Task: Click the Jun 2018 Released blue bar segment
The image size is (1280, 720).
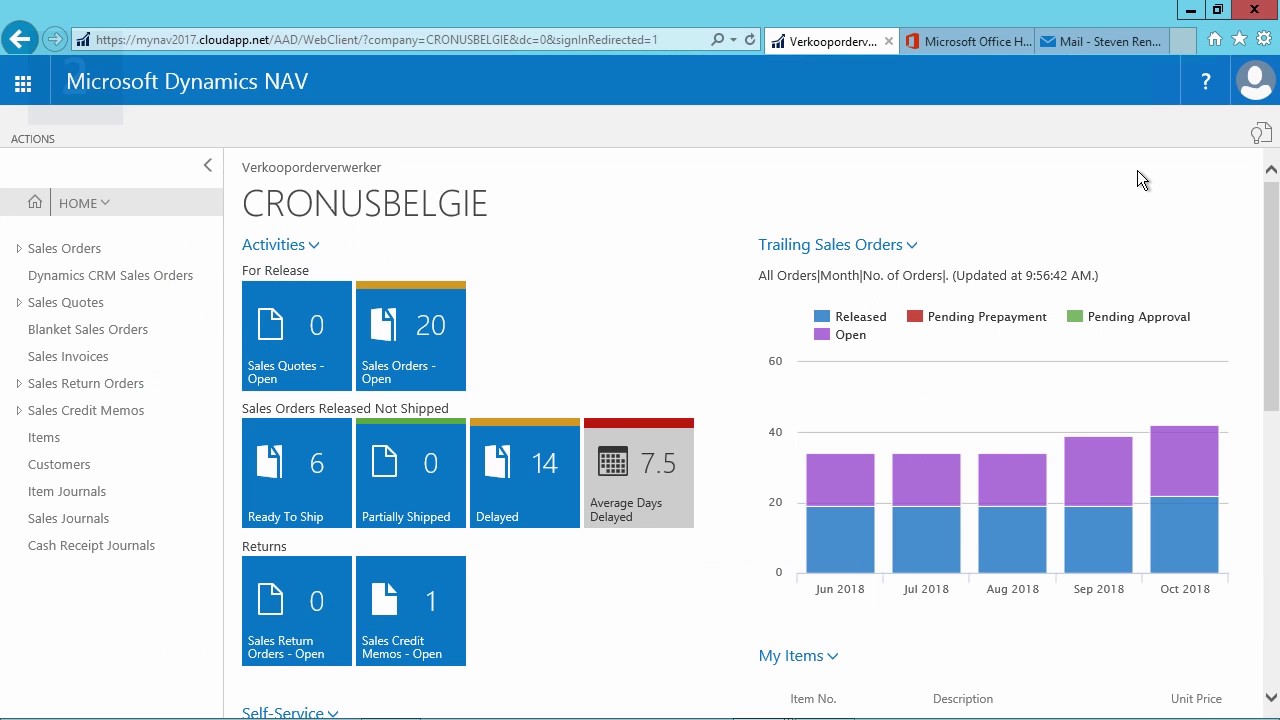Action: click(x=840, y=540)
